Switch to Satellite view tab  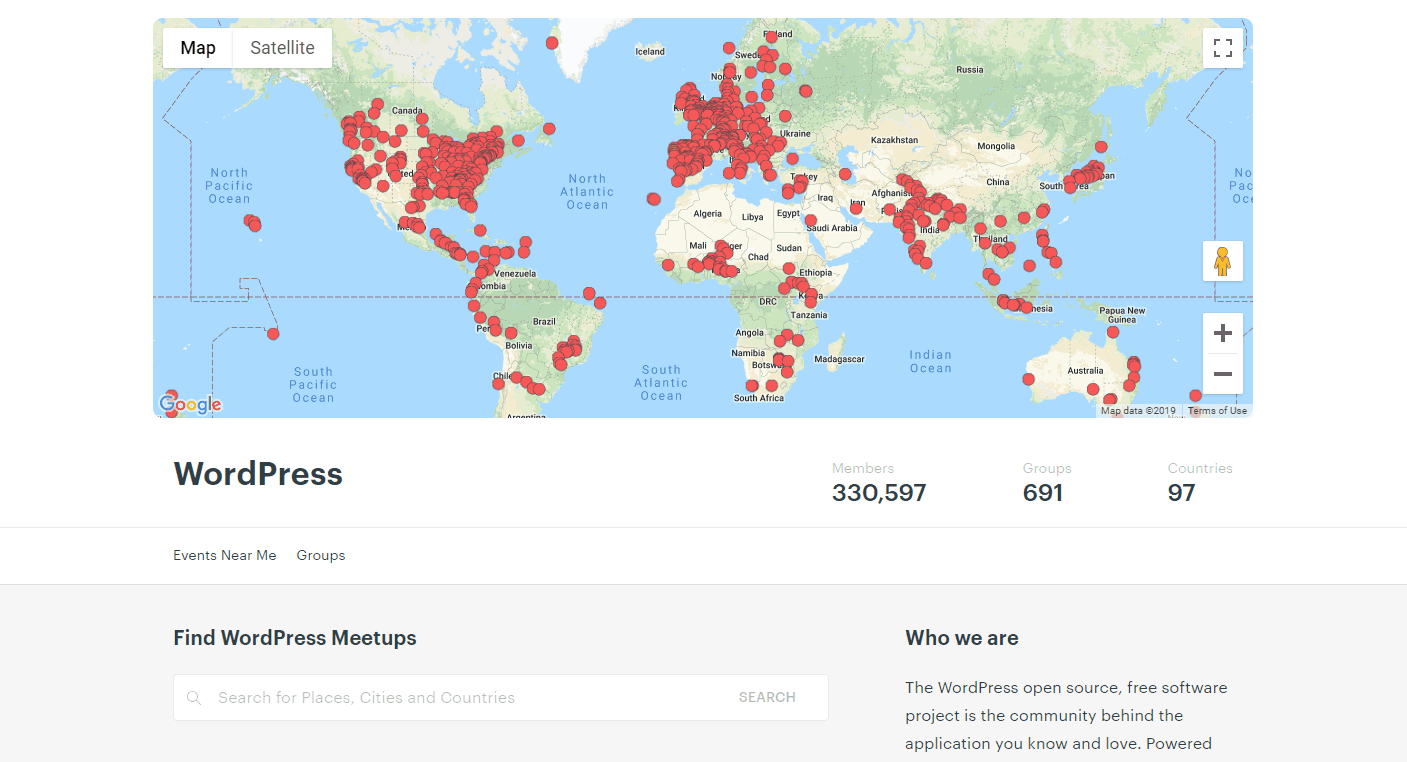282,48
